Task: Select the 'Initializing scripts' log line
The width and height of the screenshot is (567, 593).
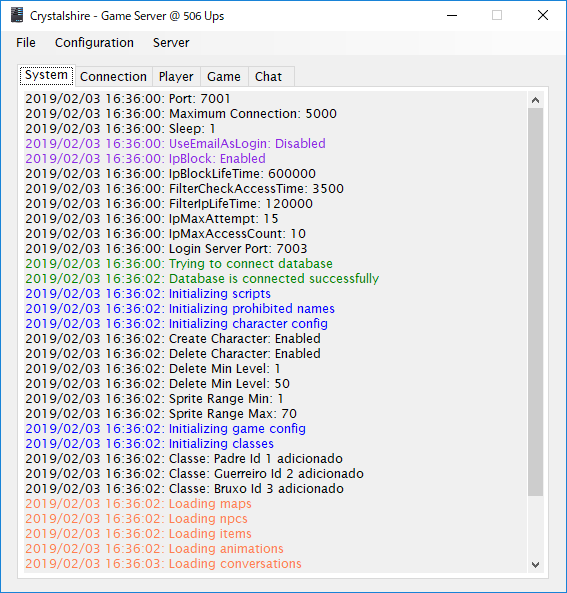Action: [148, 294]
